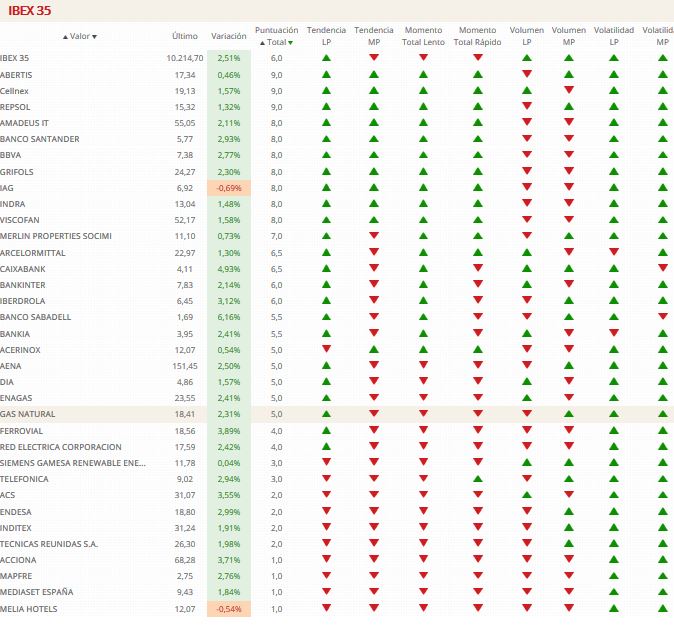Click Cellnex Volumen MP red down arrow
The image size is (674, 629).
[569, 90]
